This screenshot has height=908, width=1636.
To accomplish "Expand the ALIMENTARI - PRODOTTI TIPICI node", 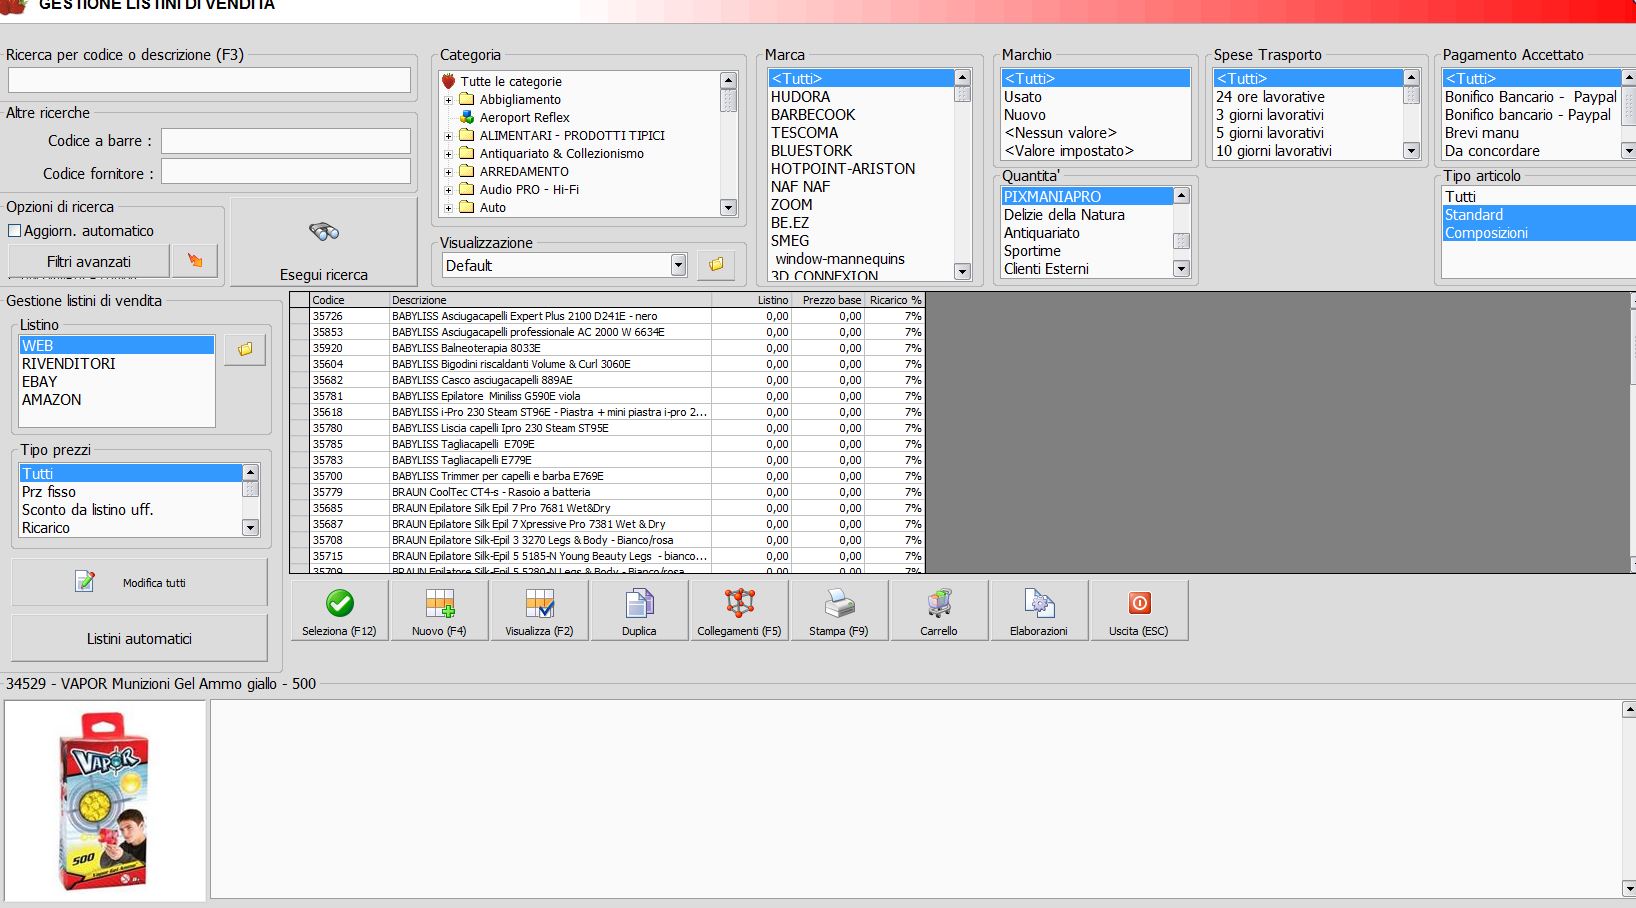I will [x=449, y=136].
